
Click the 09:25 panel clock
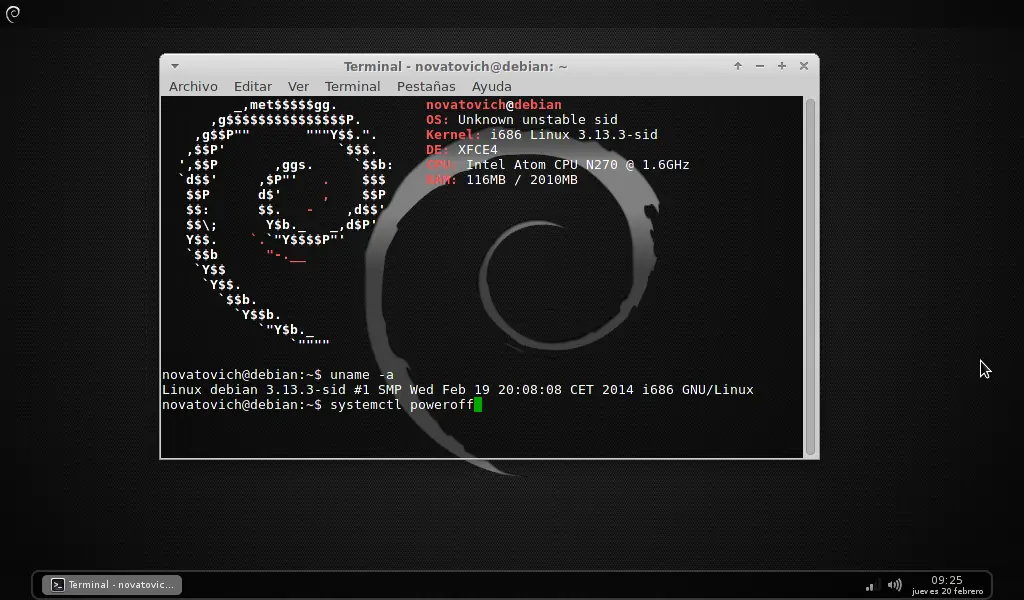(947, 580)
